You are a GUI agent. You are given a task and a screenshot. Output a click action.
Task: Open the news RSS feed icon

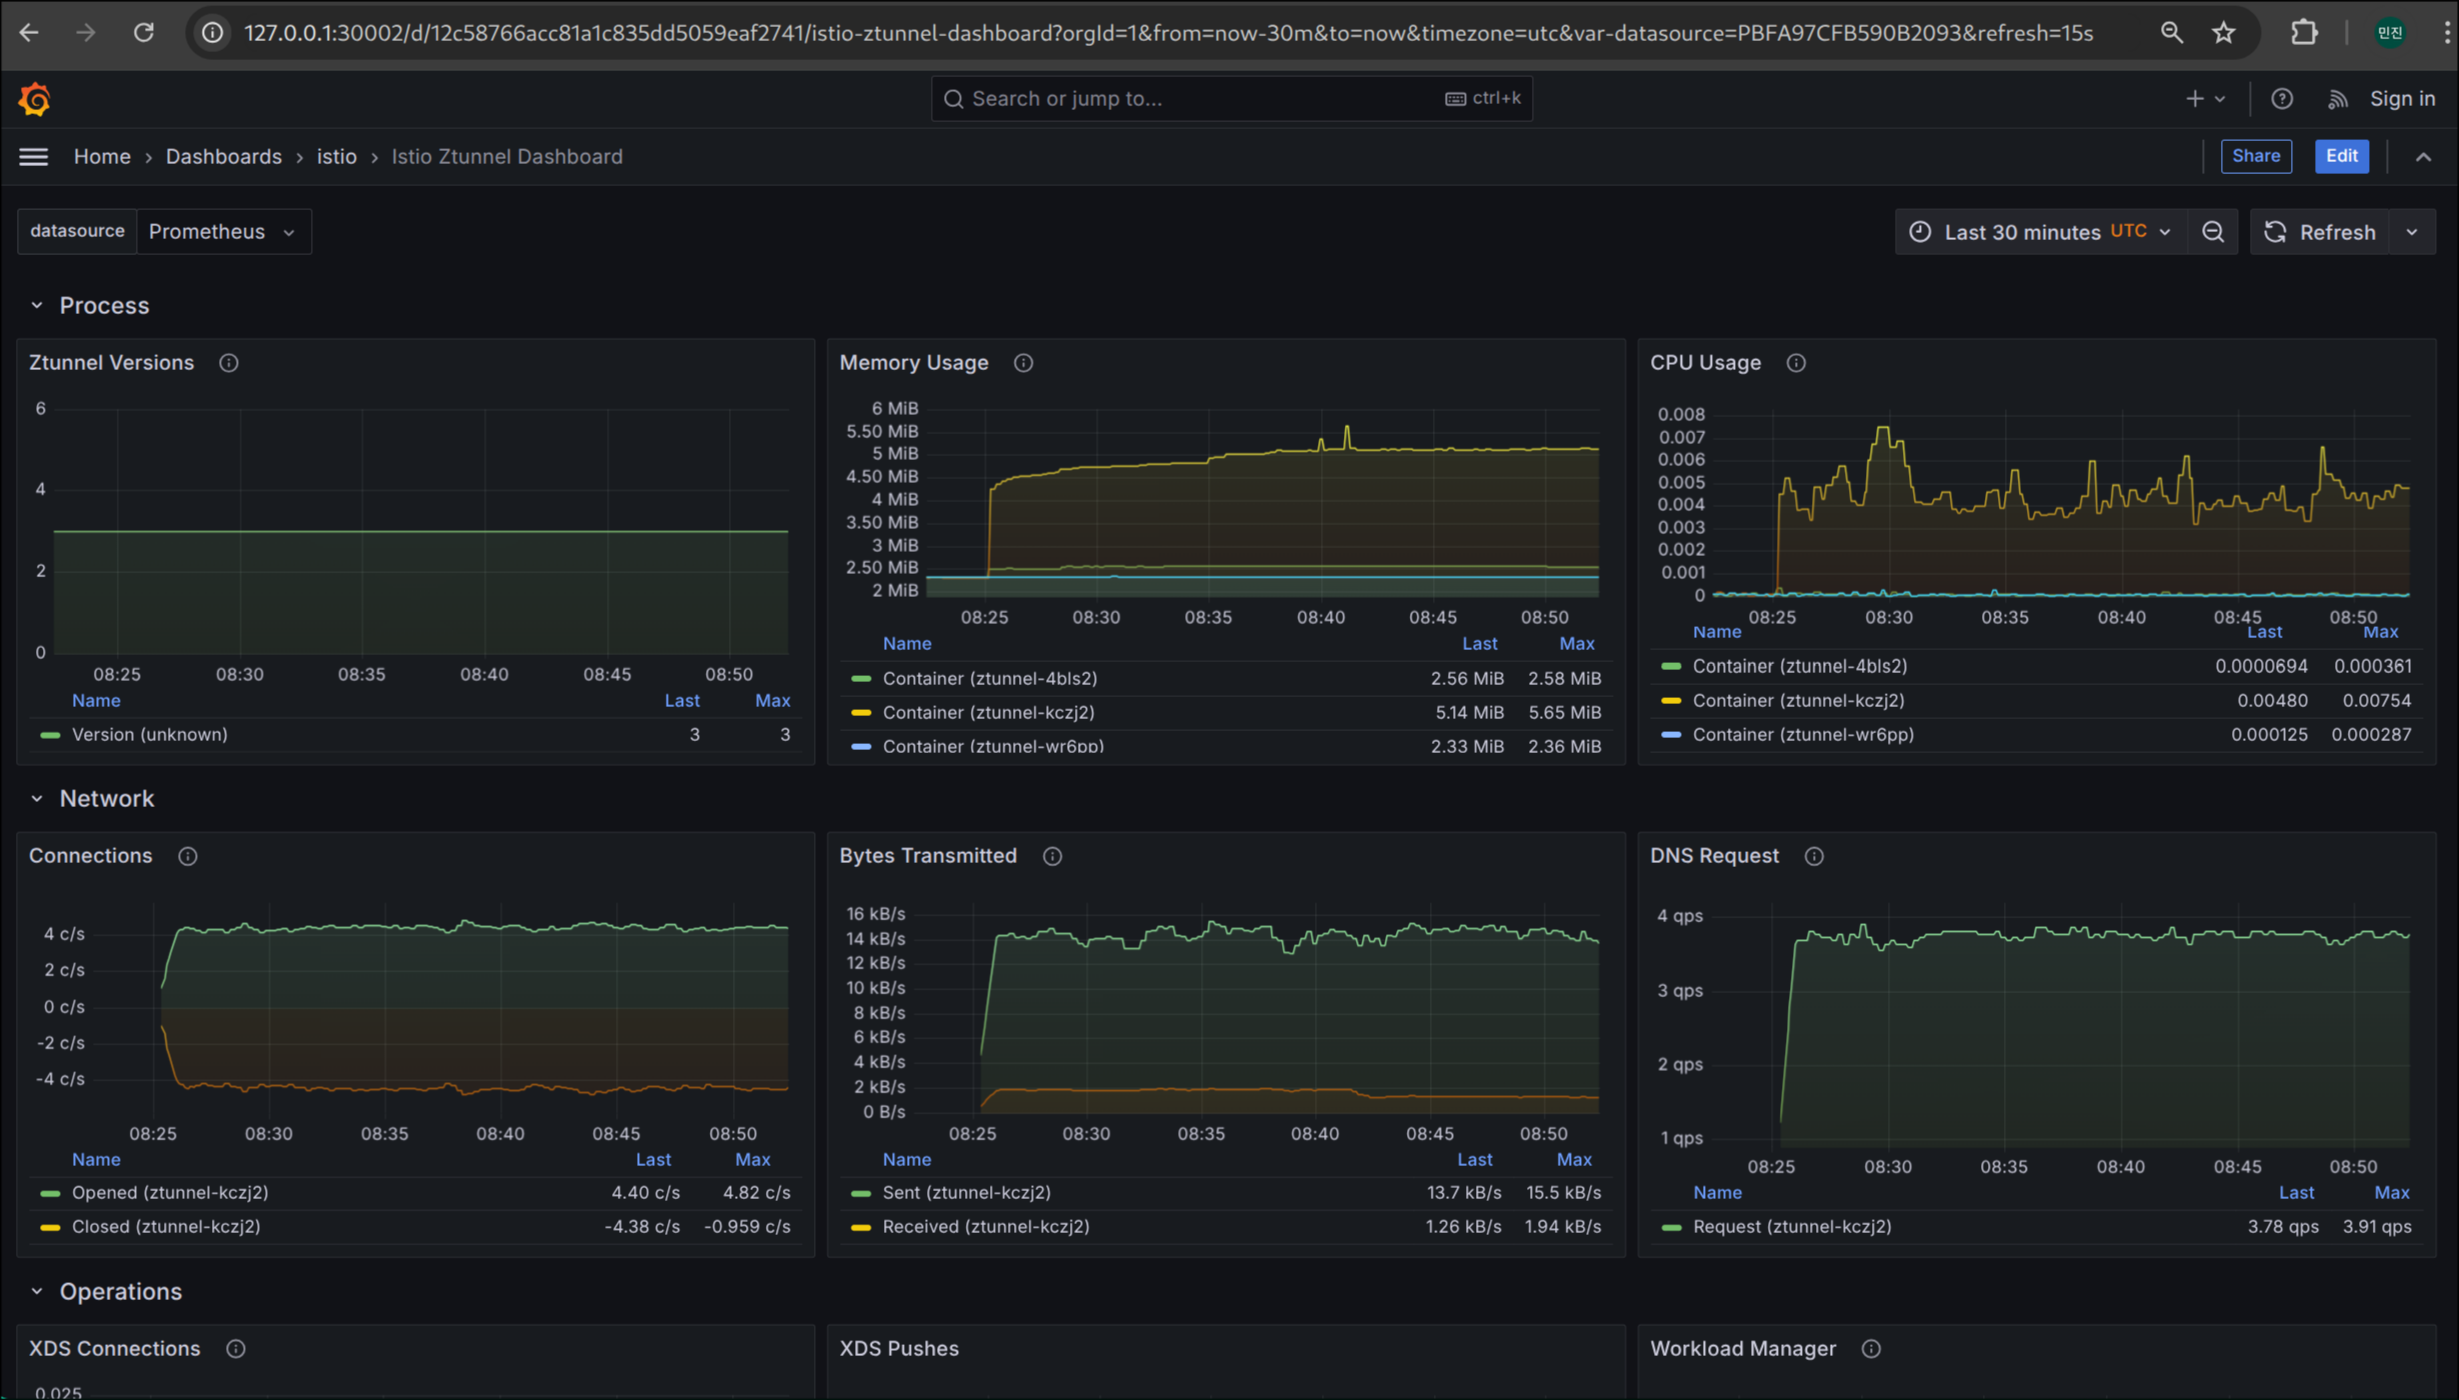2337,99
